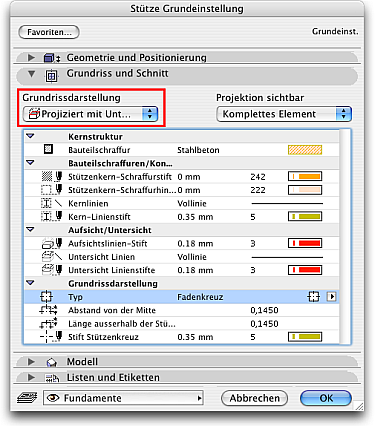Click the Länge ausserhalb value 0,1450
The height and width of the screenshot is (426, 375).
click(x=264, y=323)
